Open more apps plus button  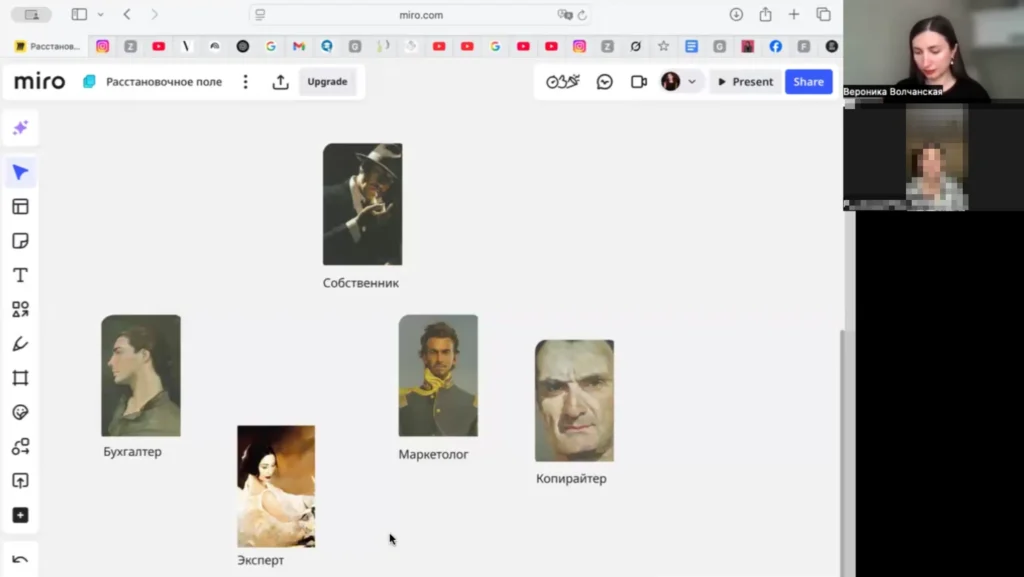click(x=20, y=515)
